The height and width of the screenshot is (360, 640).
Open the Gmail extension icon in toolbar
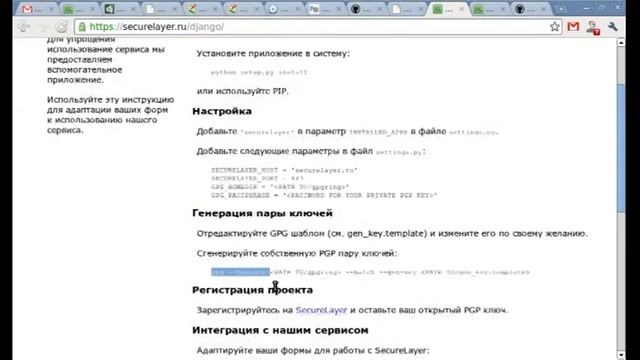click(x=573, y=27)
